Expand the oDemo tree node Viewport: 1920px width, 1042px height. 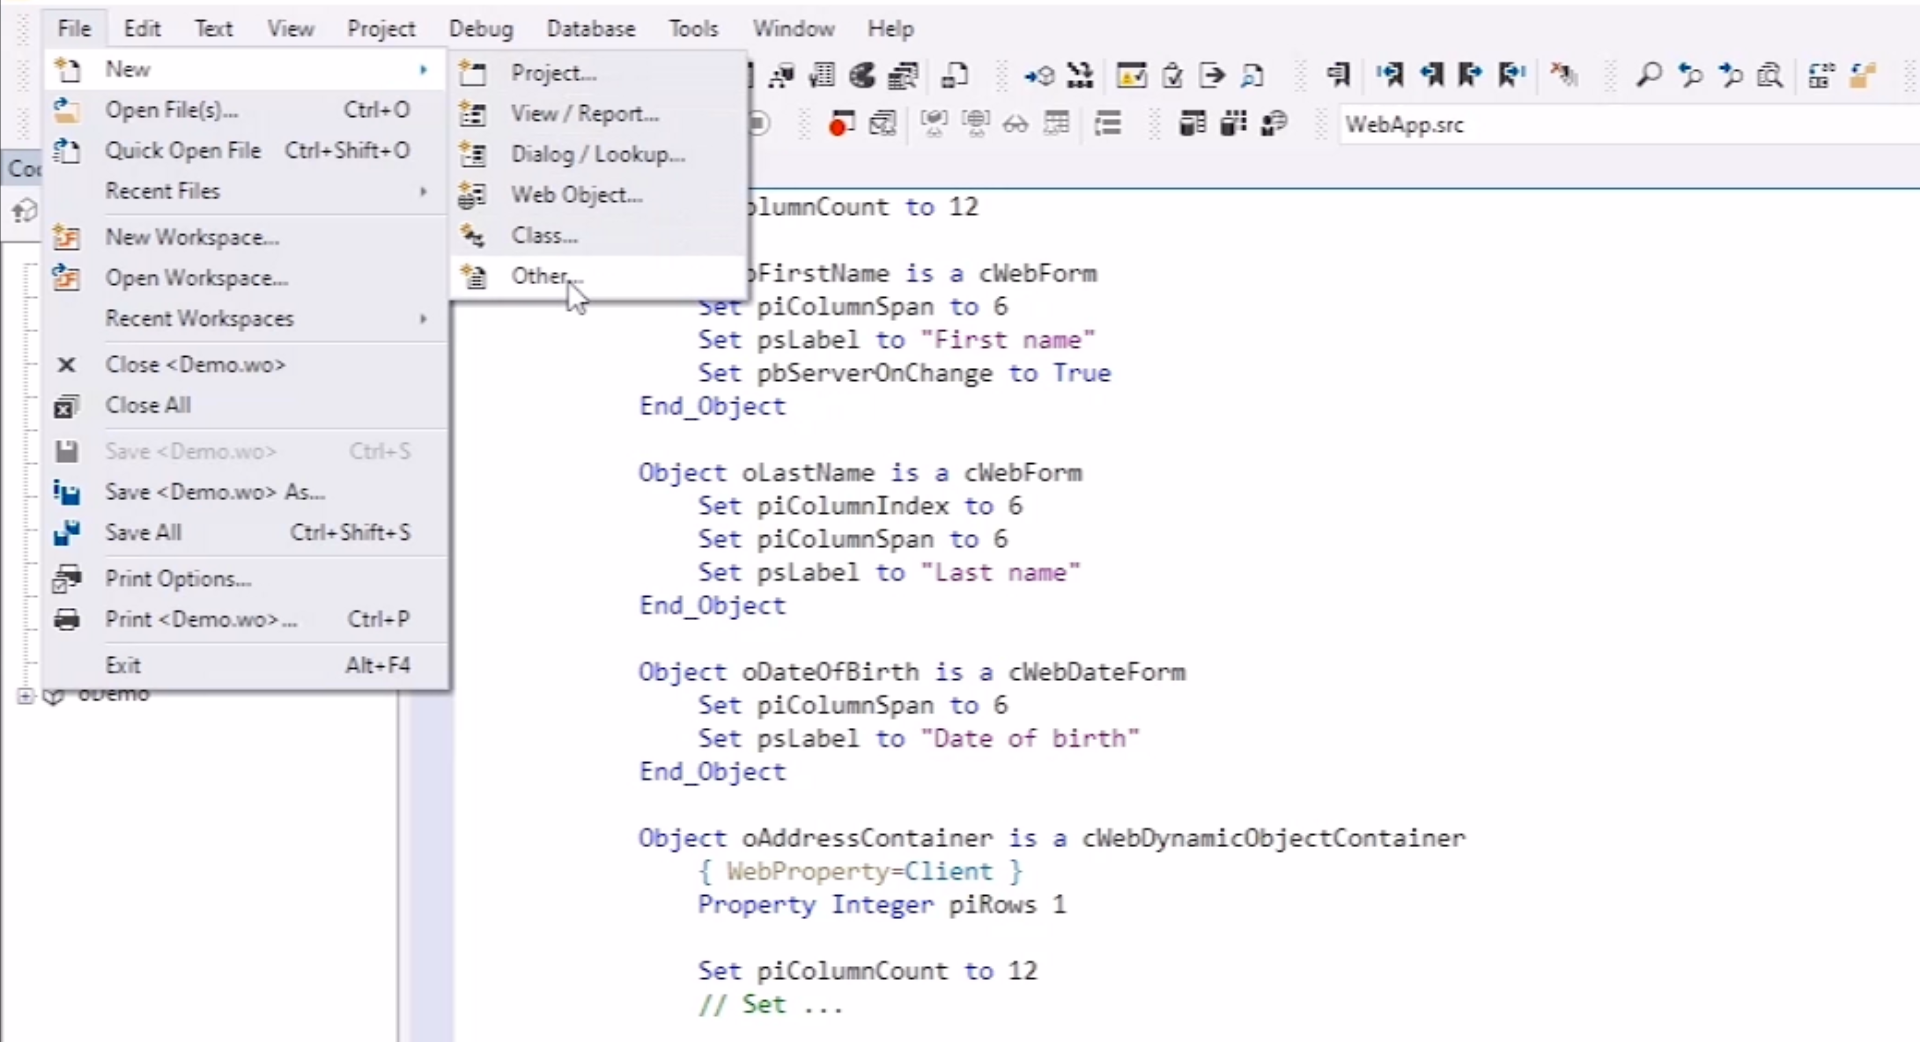tap(25, 696)
